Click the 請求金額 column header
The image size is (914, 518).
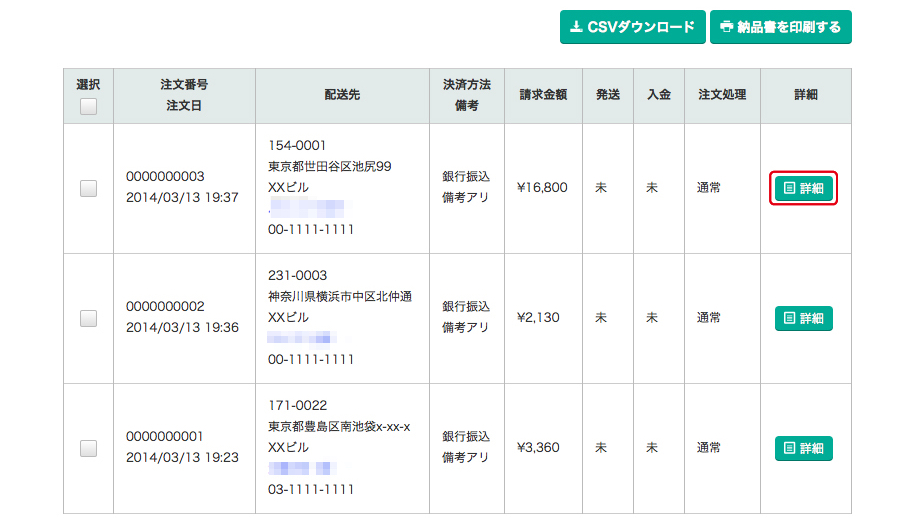click(x=543, y=95)
